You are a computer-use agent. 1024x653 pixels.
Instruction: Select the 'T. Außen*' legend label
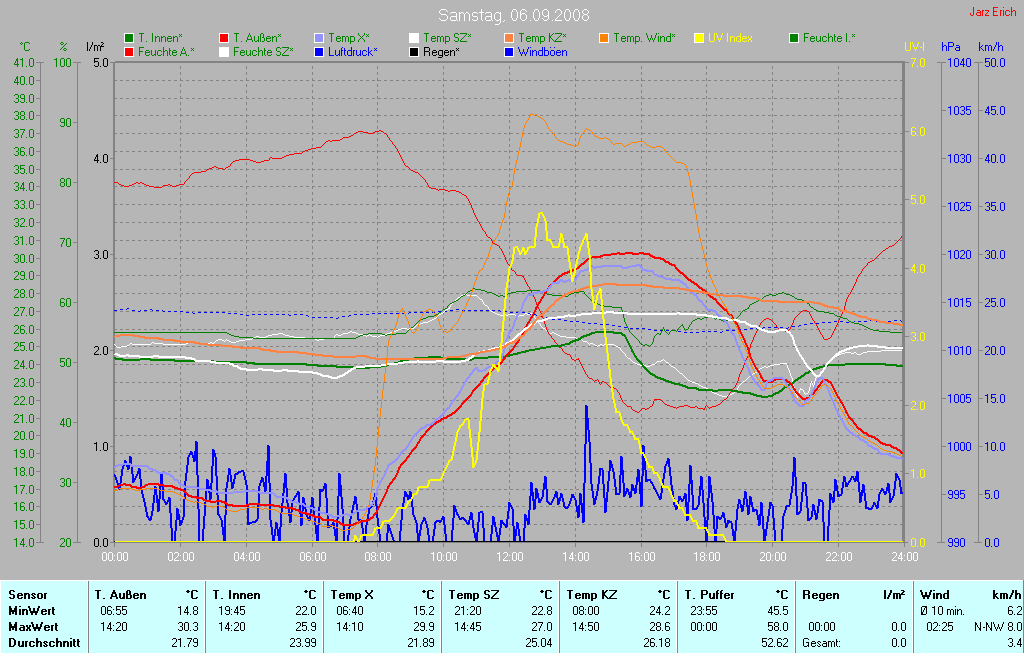(x=257, y=39)
